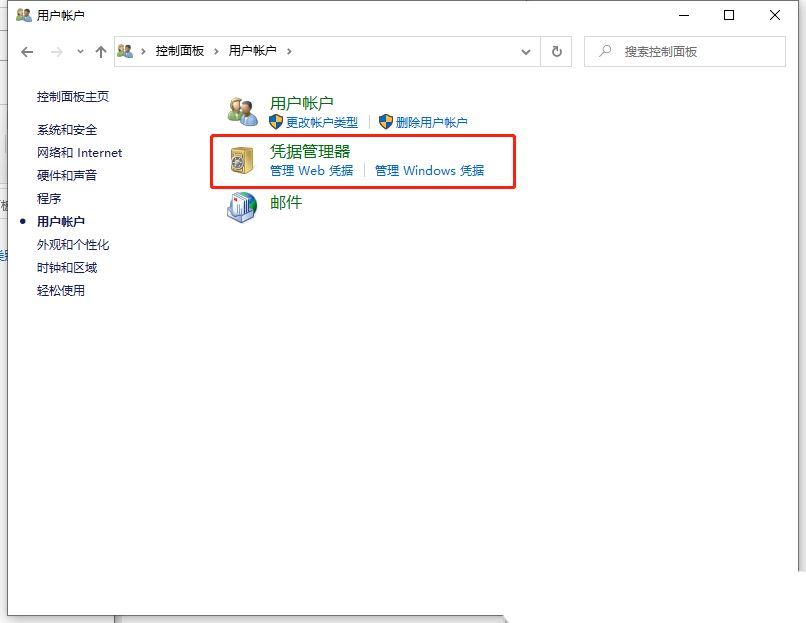Click the Credential Manager safe icon
The height and width of the screenshot is (623, 806).
coord(241,161)
